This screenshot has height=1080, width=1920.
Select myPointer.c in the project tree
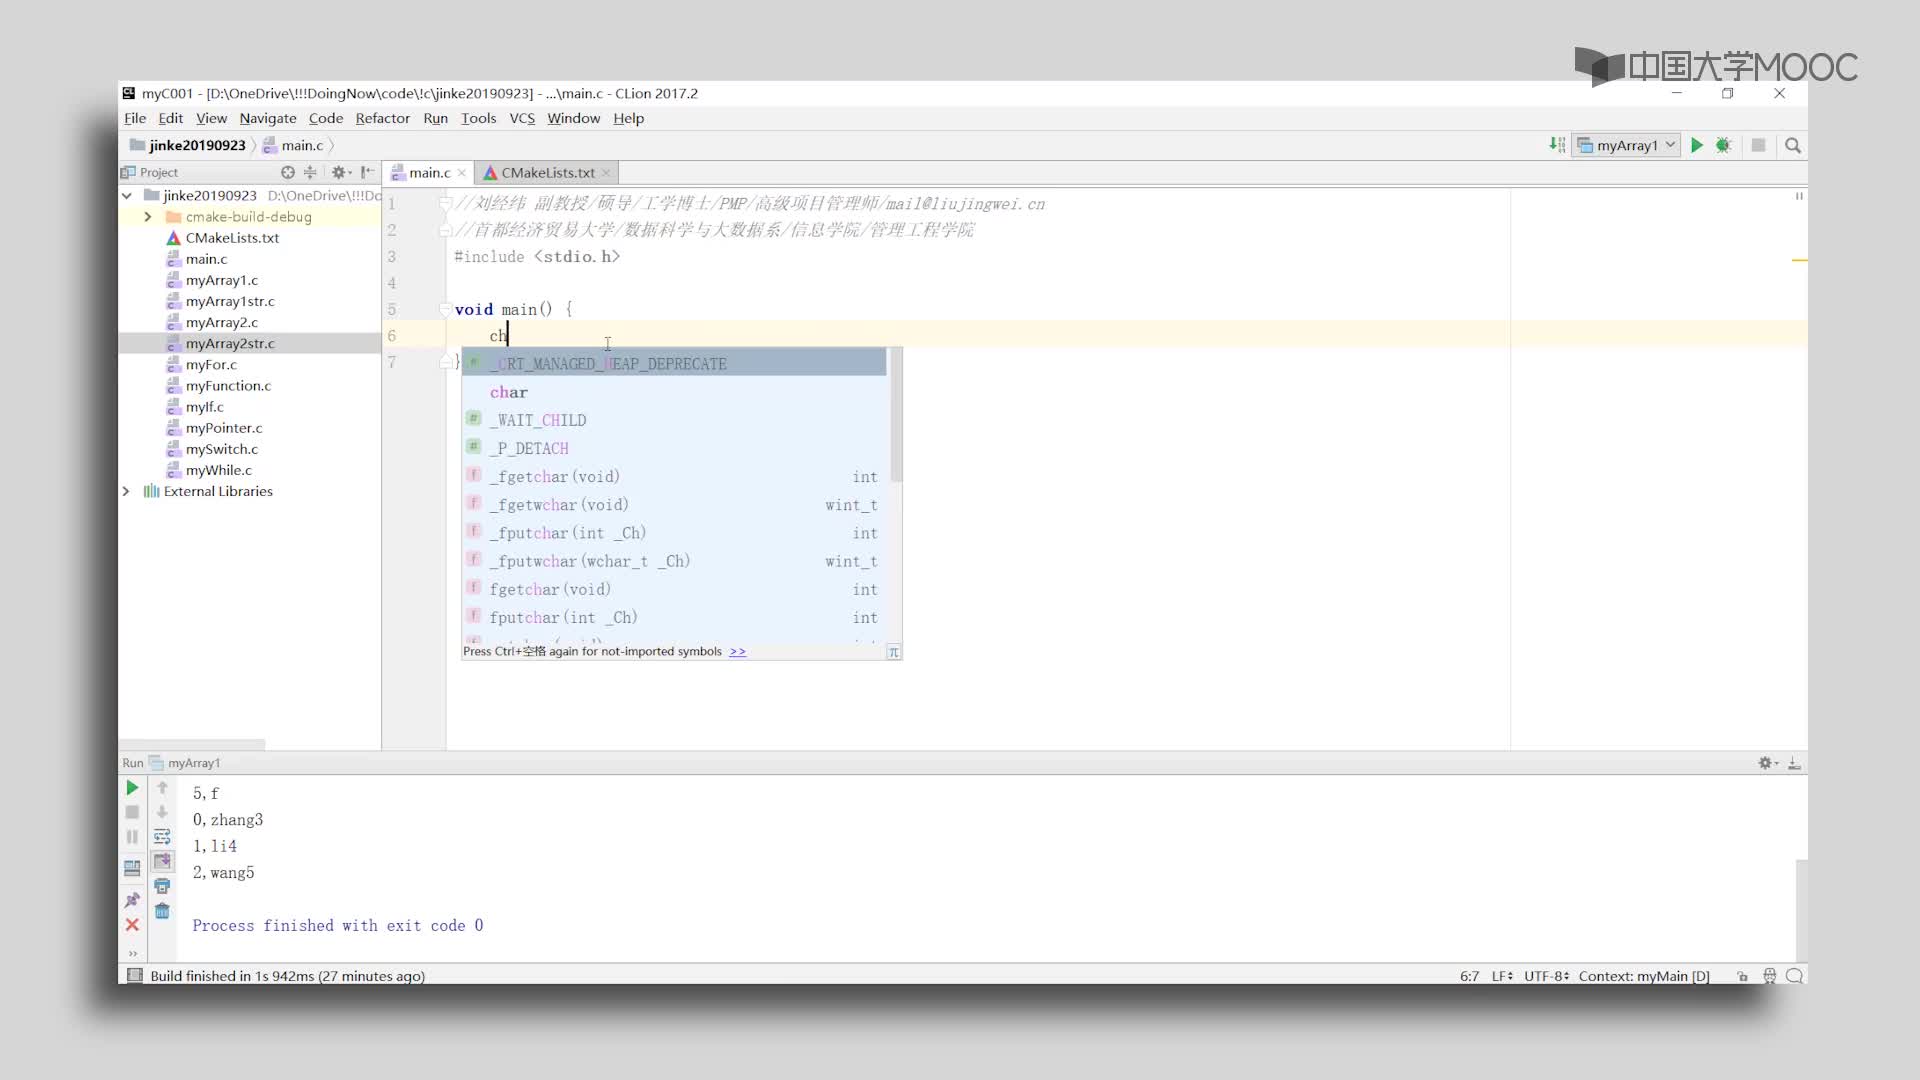224,428
